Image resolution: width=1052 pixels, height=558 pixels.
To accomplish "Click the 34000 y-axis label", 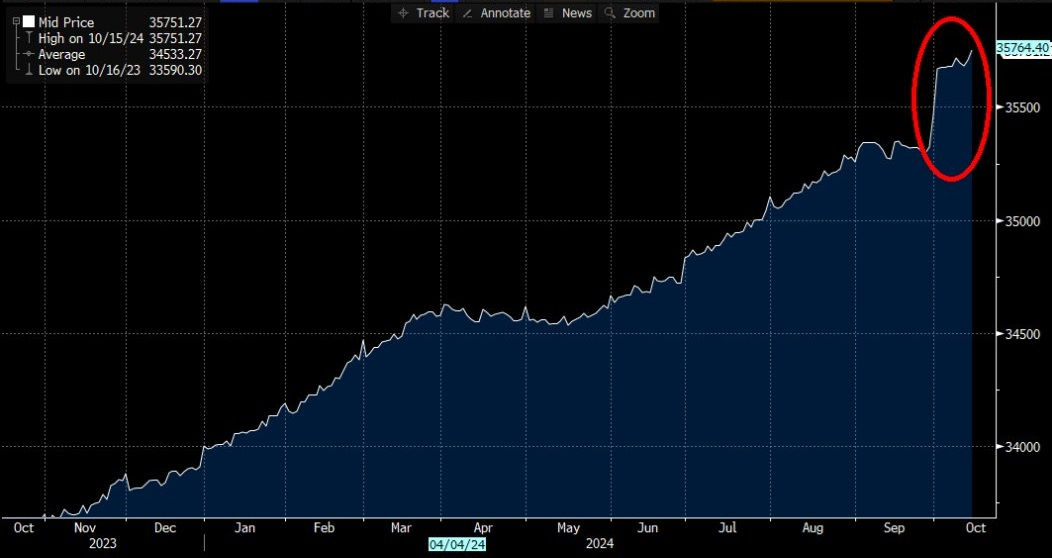I will (1022, 447).
